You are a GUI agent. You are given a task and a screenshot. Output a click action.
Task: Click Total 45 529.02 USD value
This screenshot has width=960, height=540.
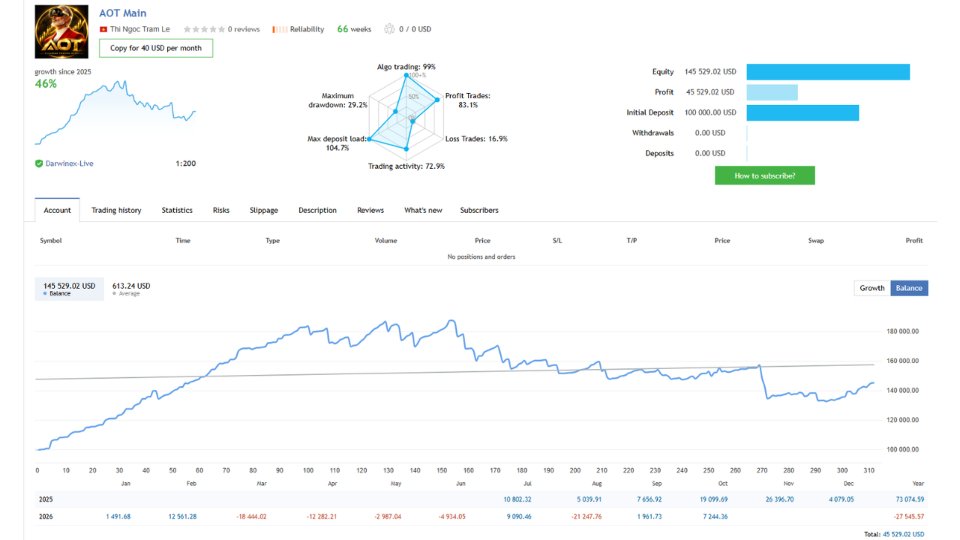pos(903,534)
